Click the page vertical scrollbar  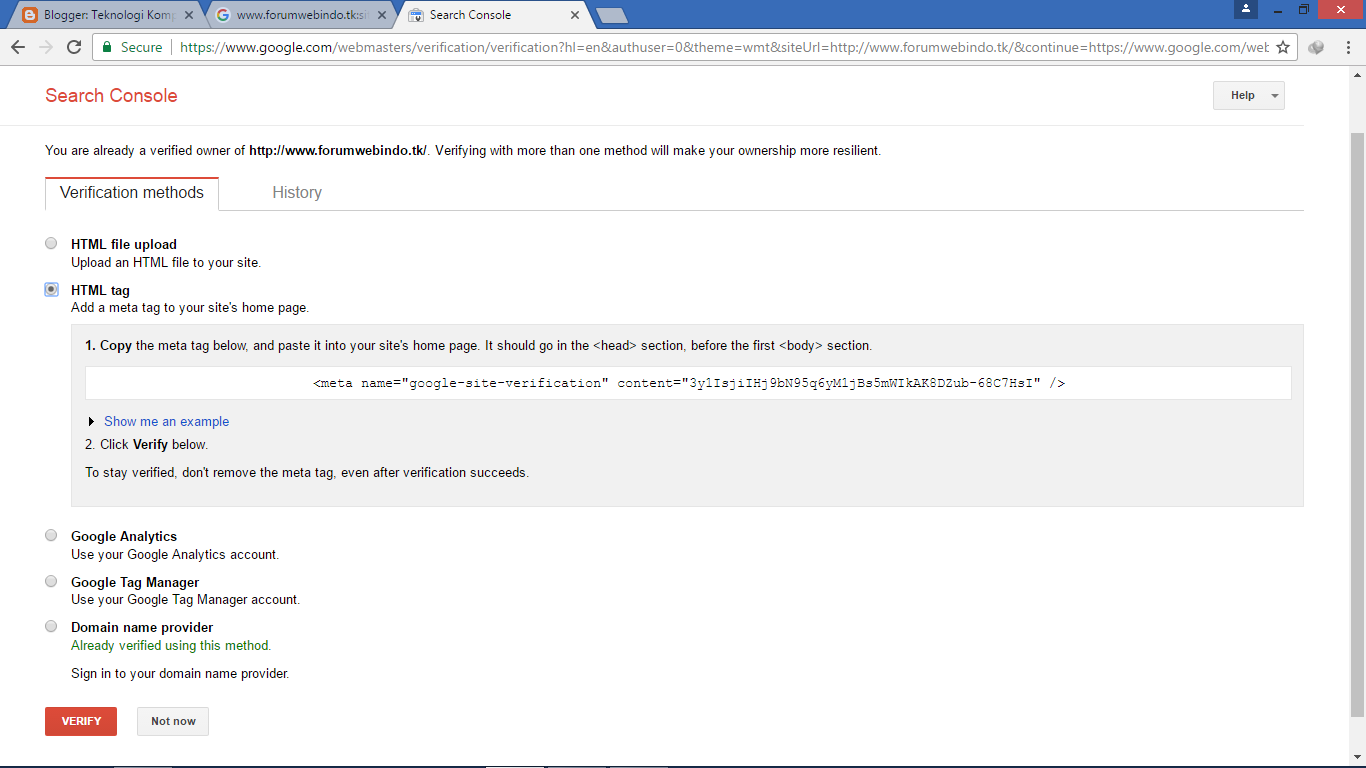(1357, 425)
